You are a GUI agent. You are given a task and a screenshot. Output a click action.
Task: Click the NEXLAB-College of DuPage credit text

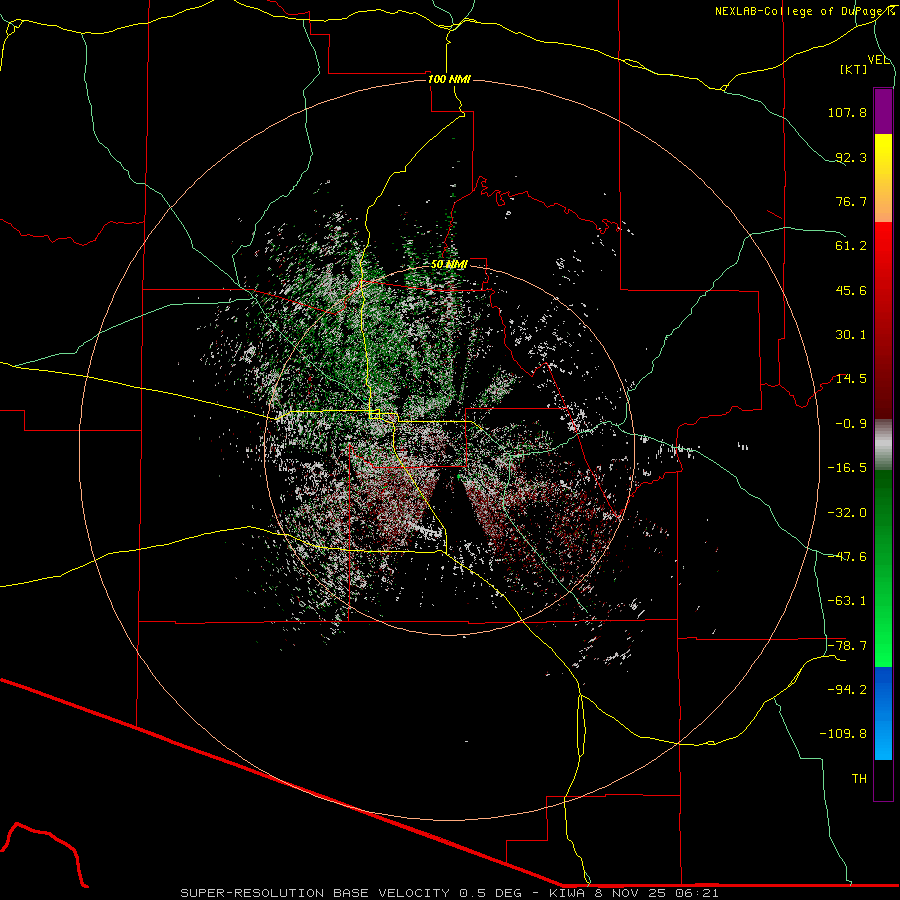[x=804, y=11]
